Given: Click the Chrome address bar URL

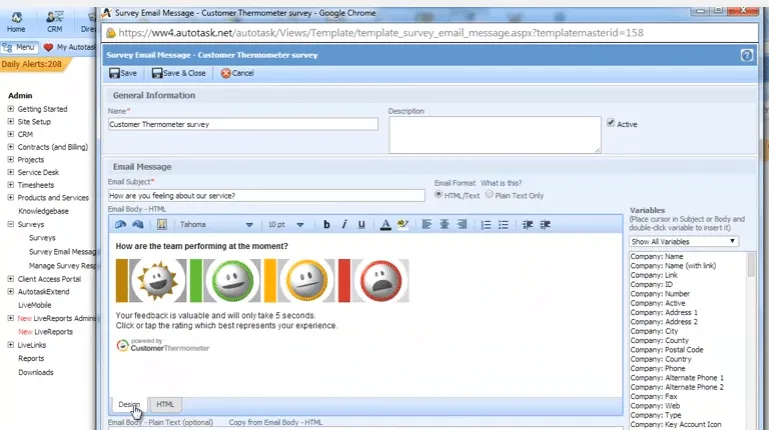Looking at the screenshot, I should (381, 33).
